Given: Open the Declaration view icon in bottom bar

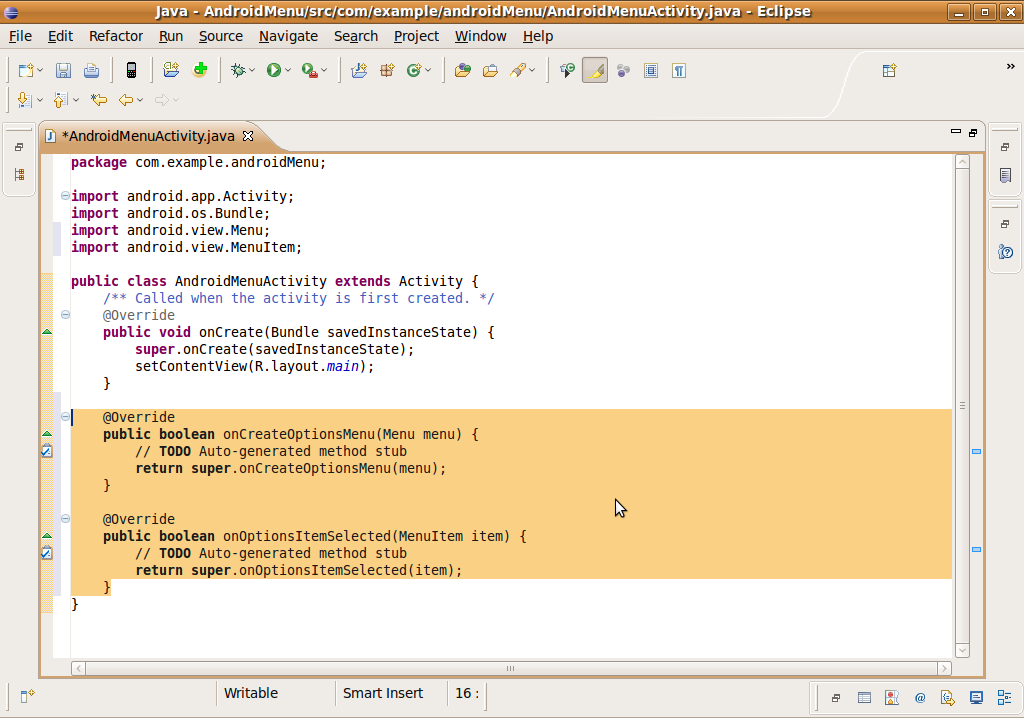Looking at the screenshot, I should 948,698.
